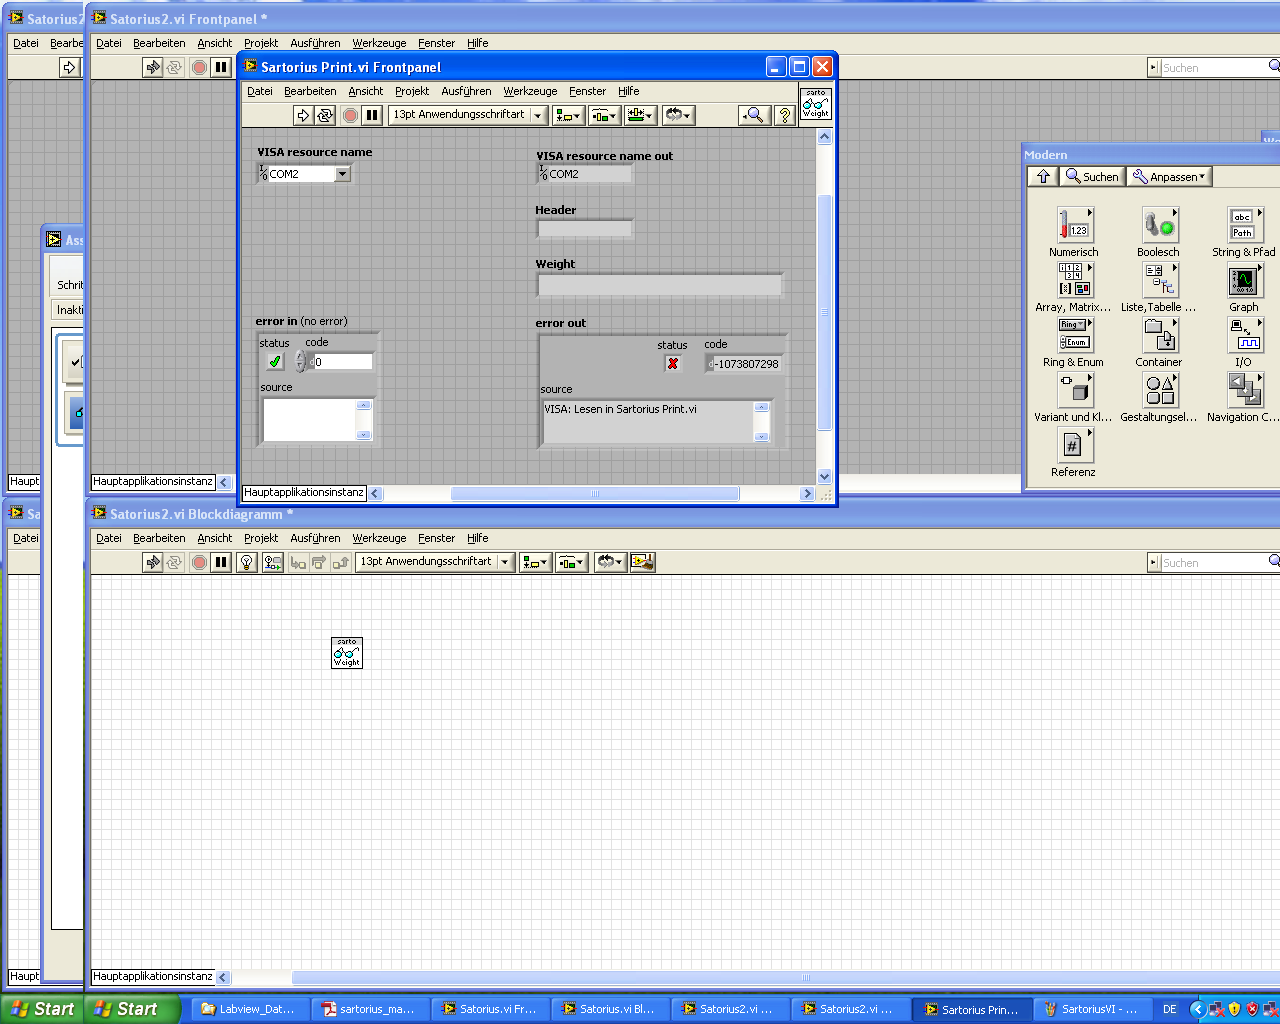Click the step over button

click(x=319, y=562)
